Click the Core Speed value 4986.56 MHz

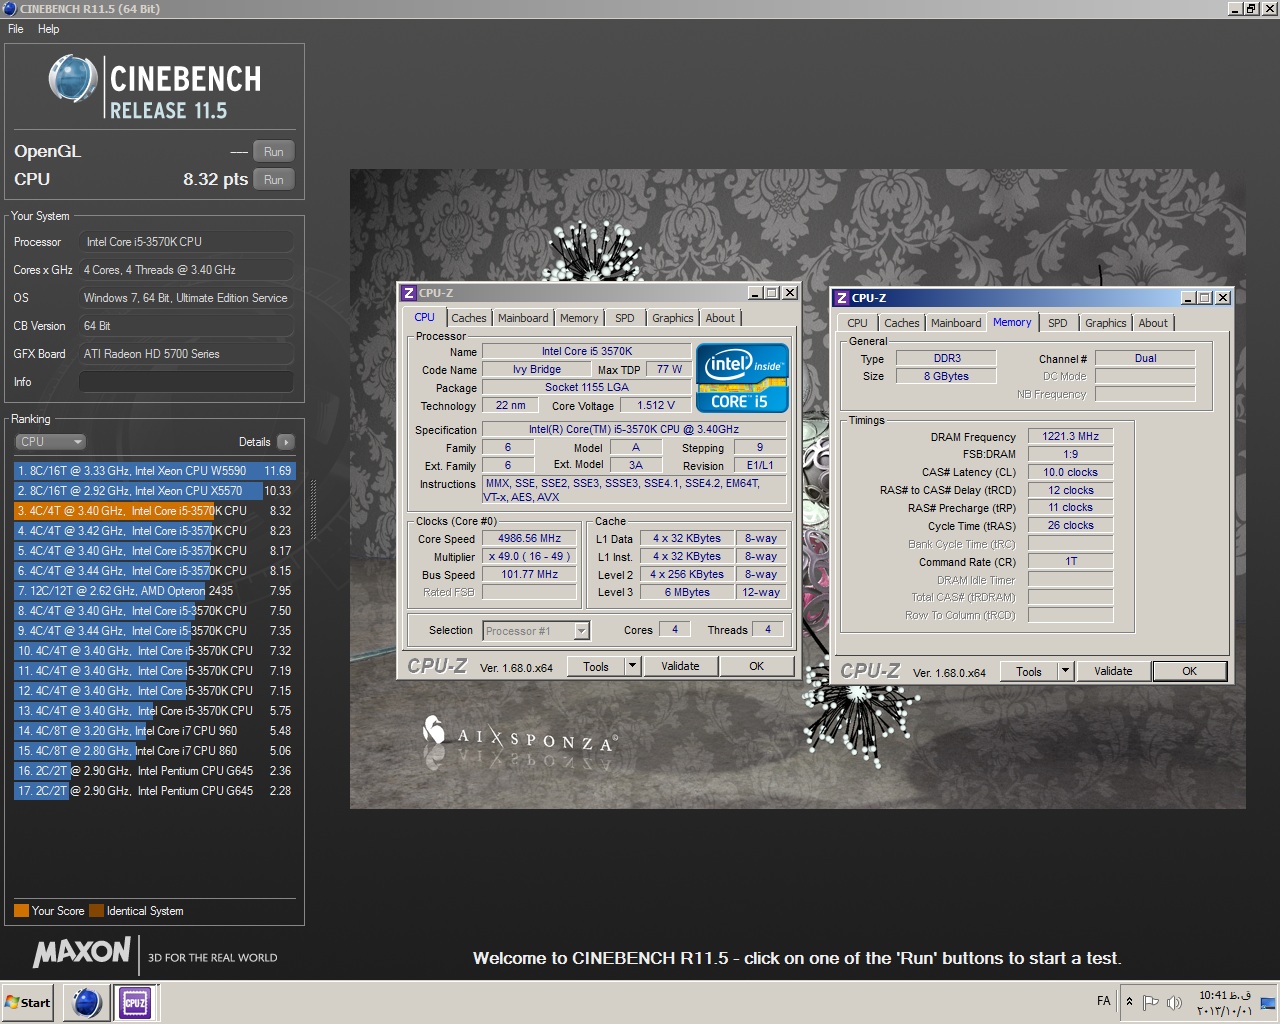click(x=530, y=538)
